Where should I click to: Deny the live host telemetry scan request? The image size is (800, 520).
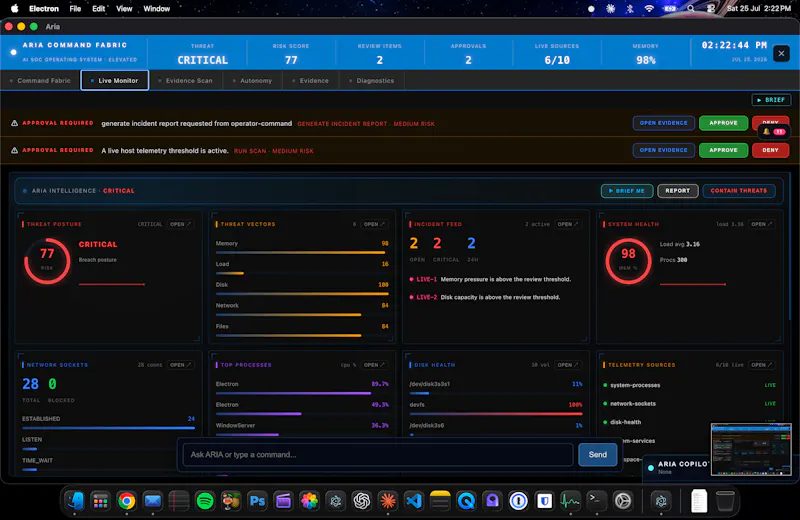[770, 150]
